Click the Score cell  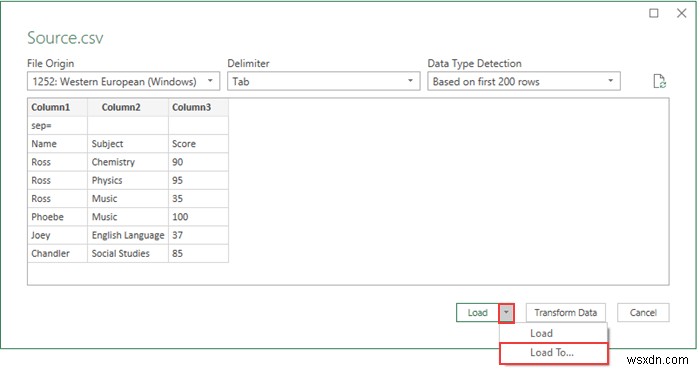(198, 144)
